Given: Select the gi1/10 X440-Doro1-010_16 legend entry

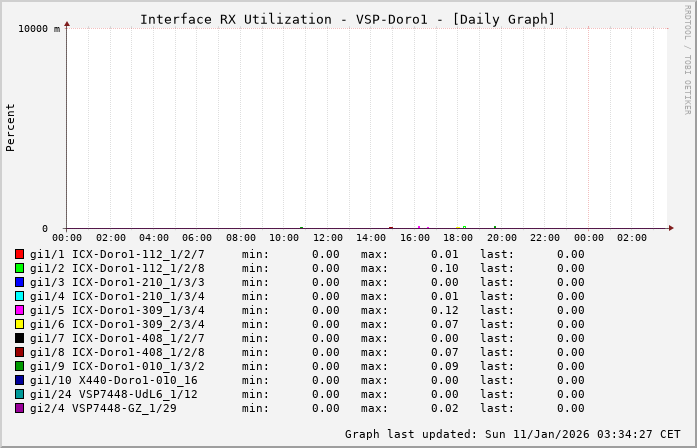Looking at the screenshot, I should tap(113, 380).
